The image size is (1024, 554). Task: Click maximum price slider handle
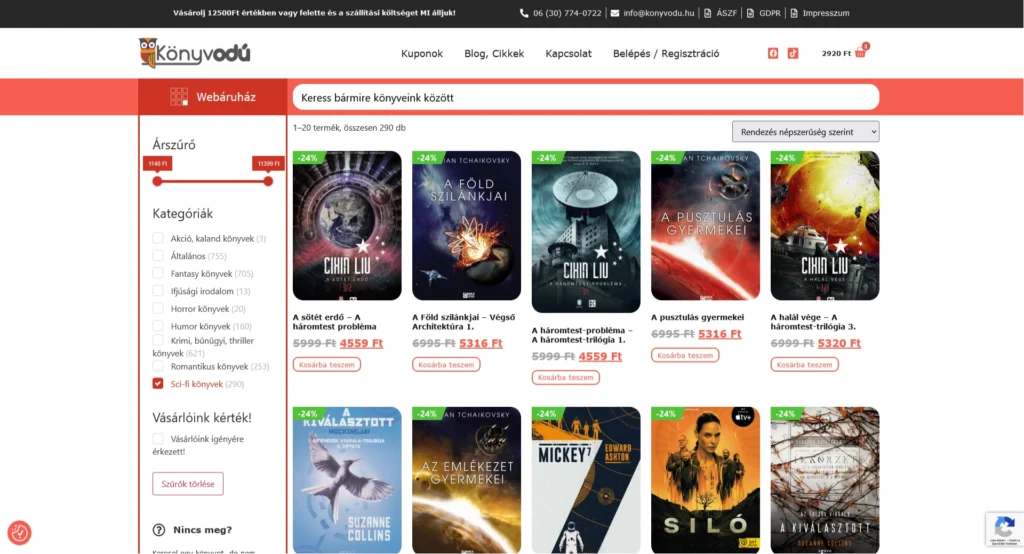[268, 181]
